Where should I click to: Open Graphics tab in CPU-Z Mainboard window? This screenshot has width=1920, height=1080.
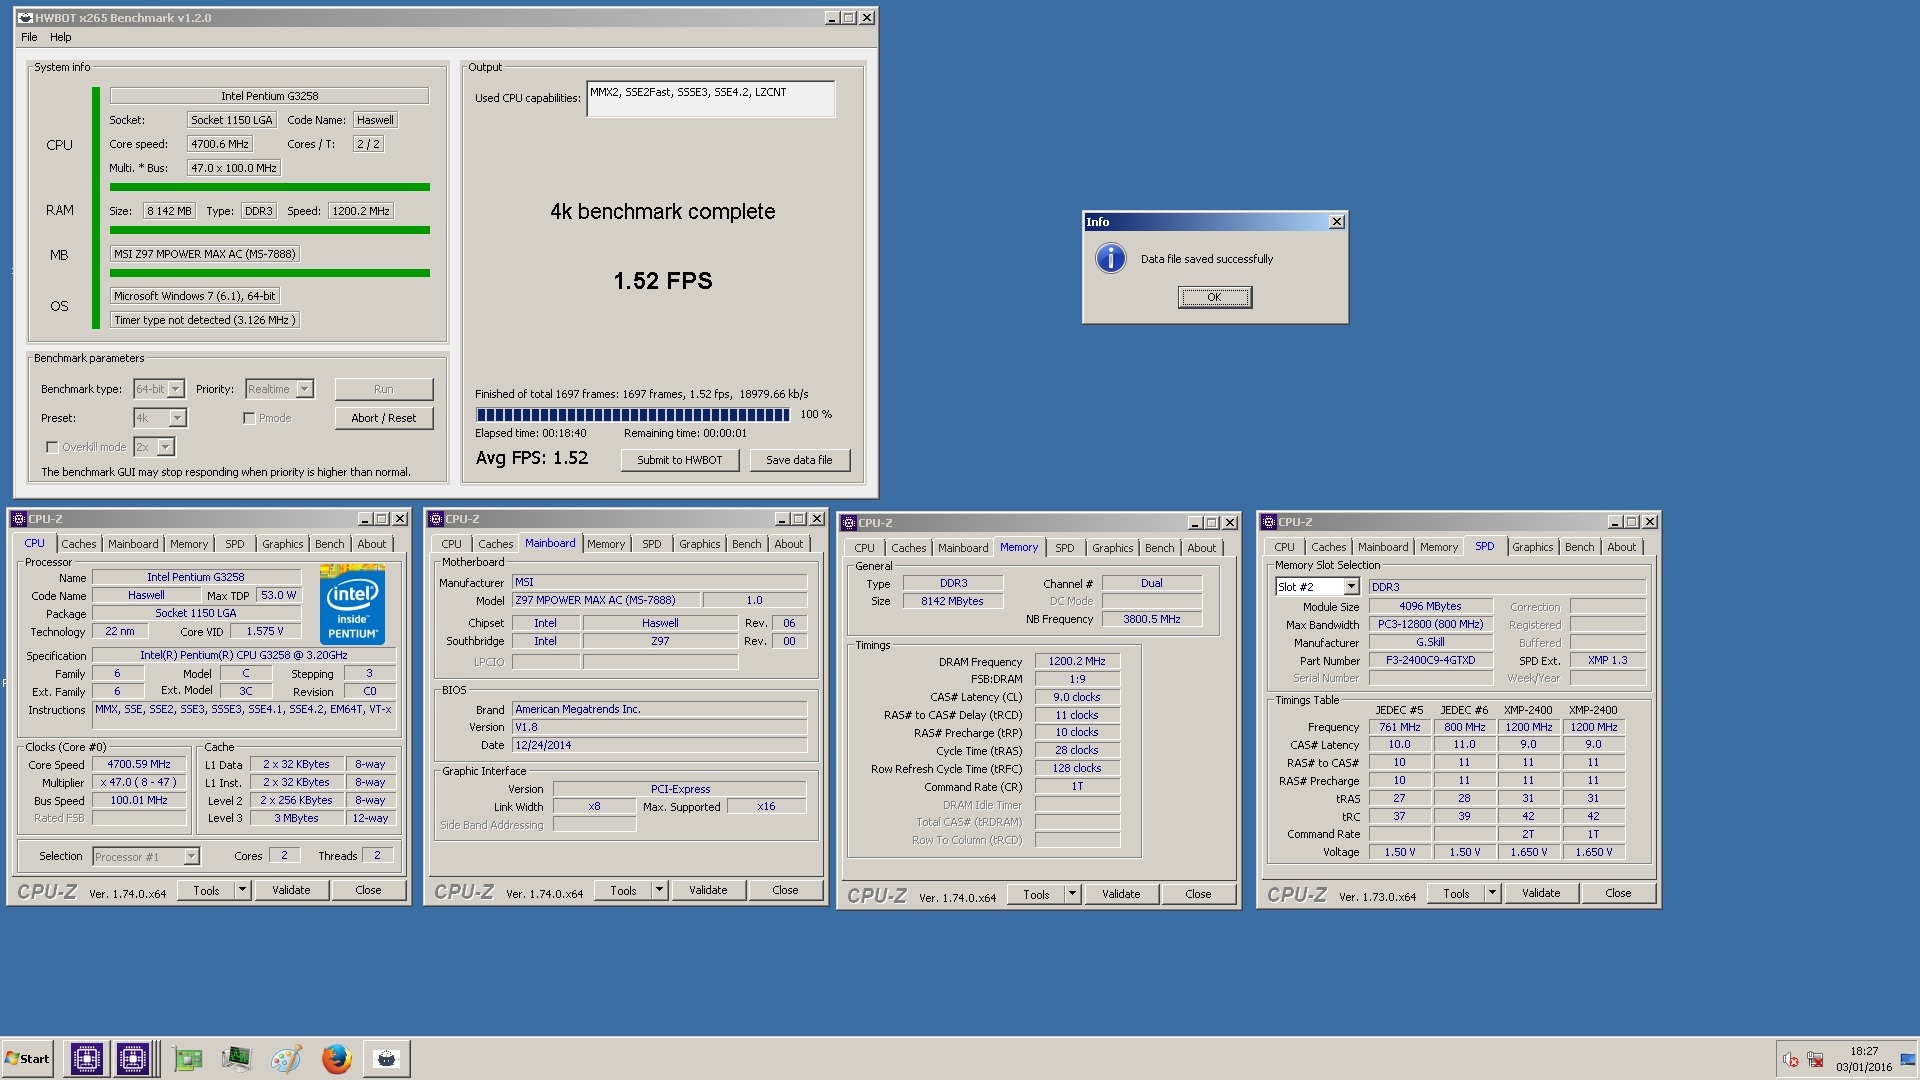(x=700, y=544)
